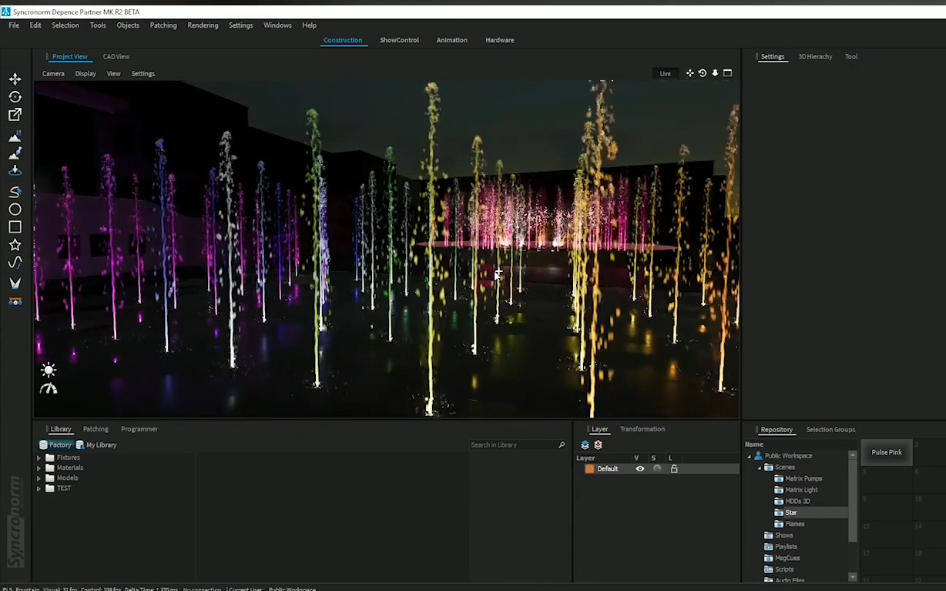The height and width of the screenshot is (591, 946).
Task: Collapse the Scenes node in Repository
Action: tap(759, 467)
